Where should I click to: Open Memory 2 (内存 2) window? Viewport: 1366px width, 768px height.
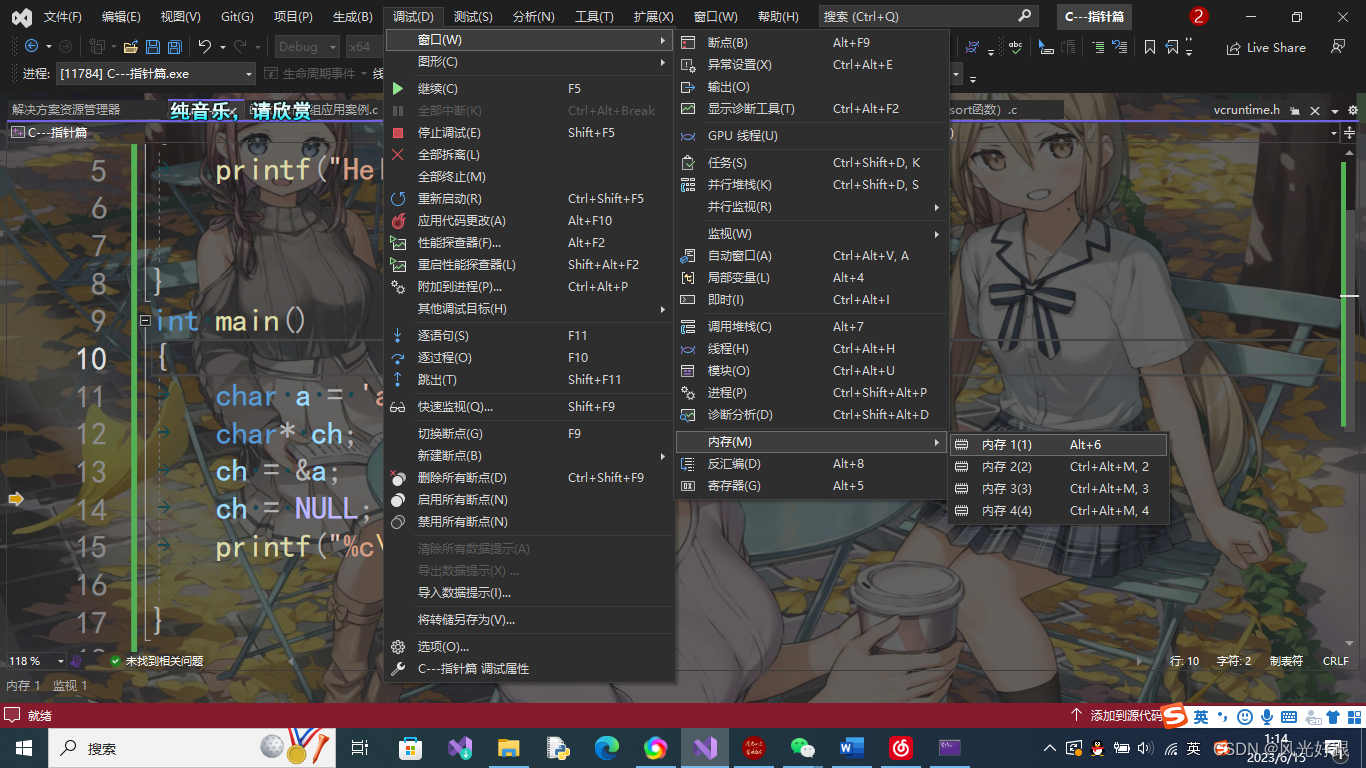coord(1058,467)
